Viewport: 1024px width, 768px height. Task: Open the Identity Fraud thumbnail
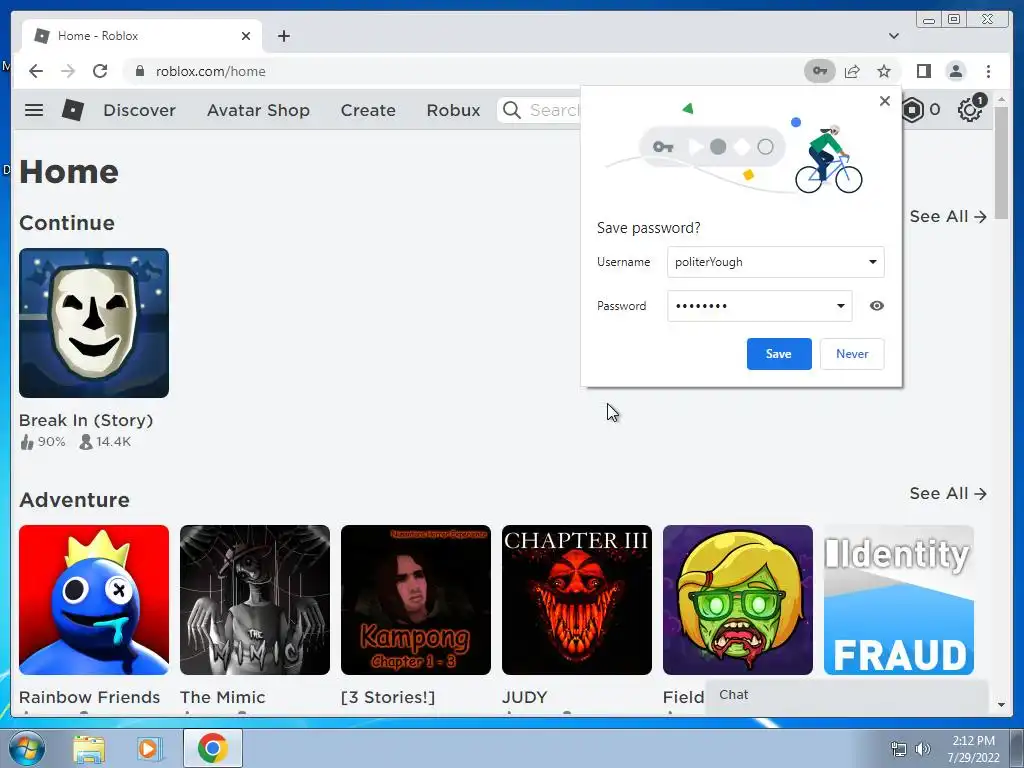899,600
